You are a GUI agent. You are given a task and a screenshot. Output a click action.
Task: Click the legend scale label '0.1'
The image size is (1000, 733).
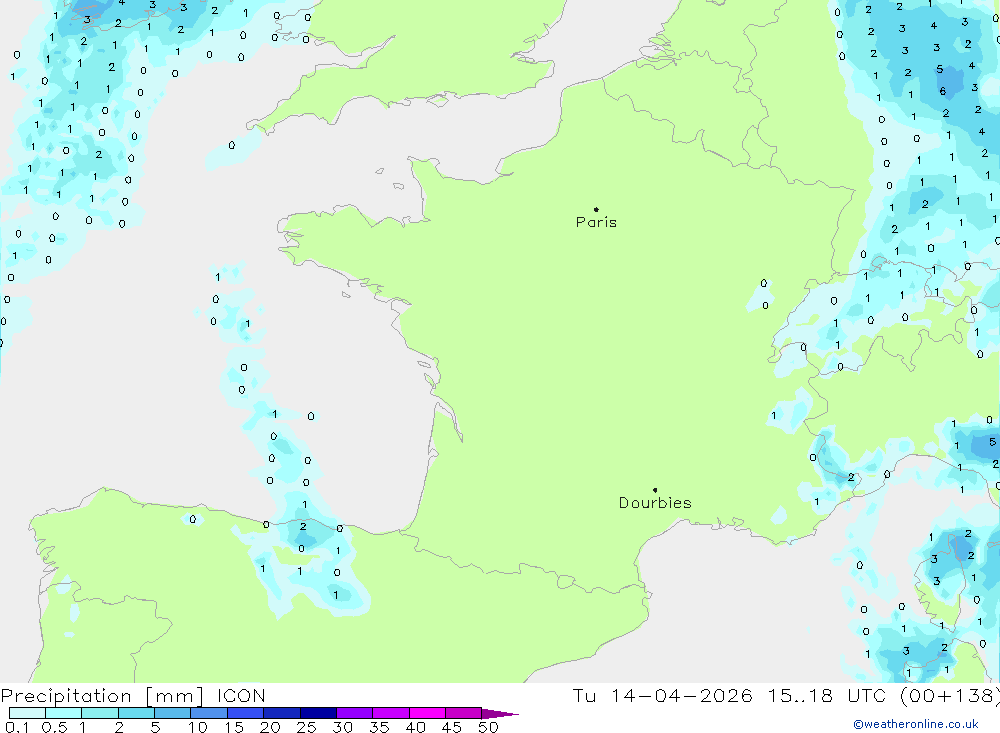point(17,727)
